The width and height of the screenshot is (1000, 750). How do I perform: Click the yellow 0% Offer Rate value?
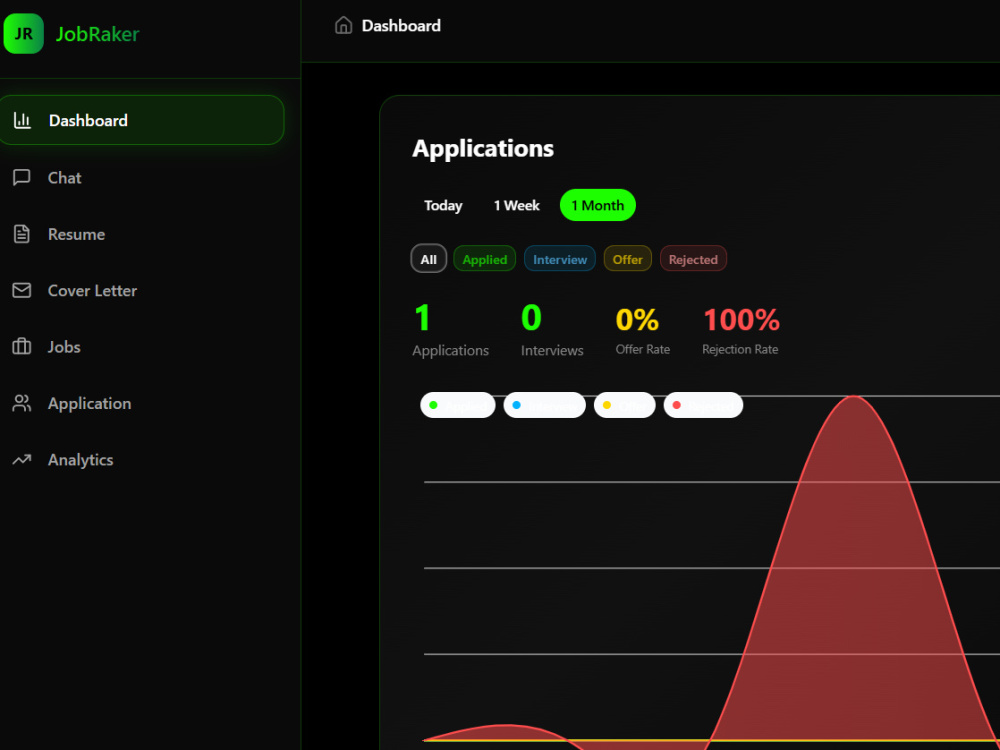pos(637,320)
